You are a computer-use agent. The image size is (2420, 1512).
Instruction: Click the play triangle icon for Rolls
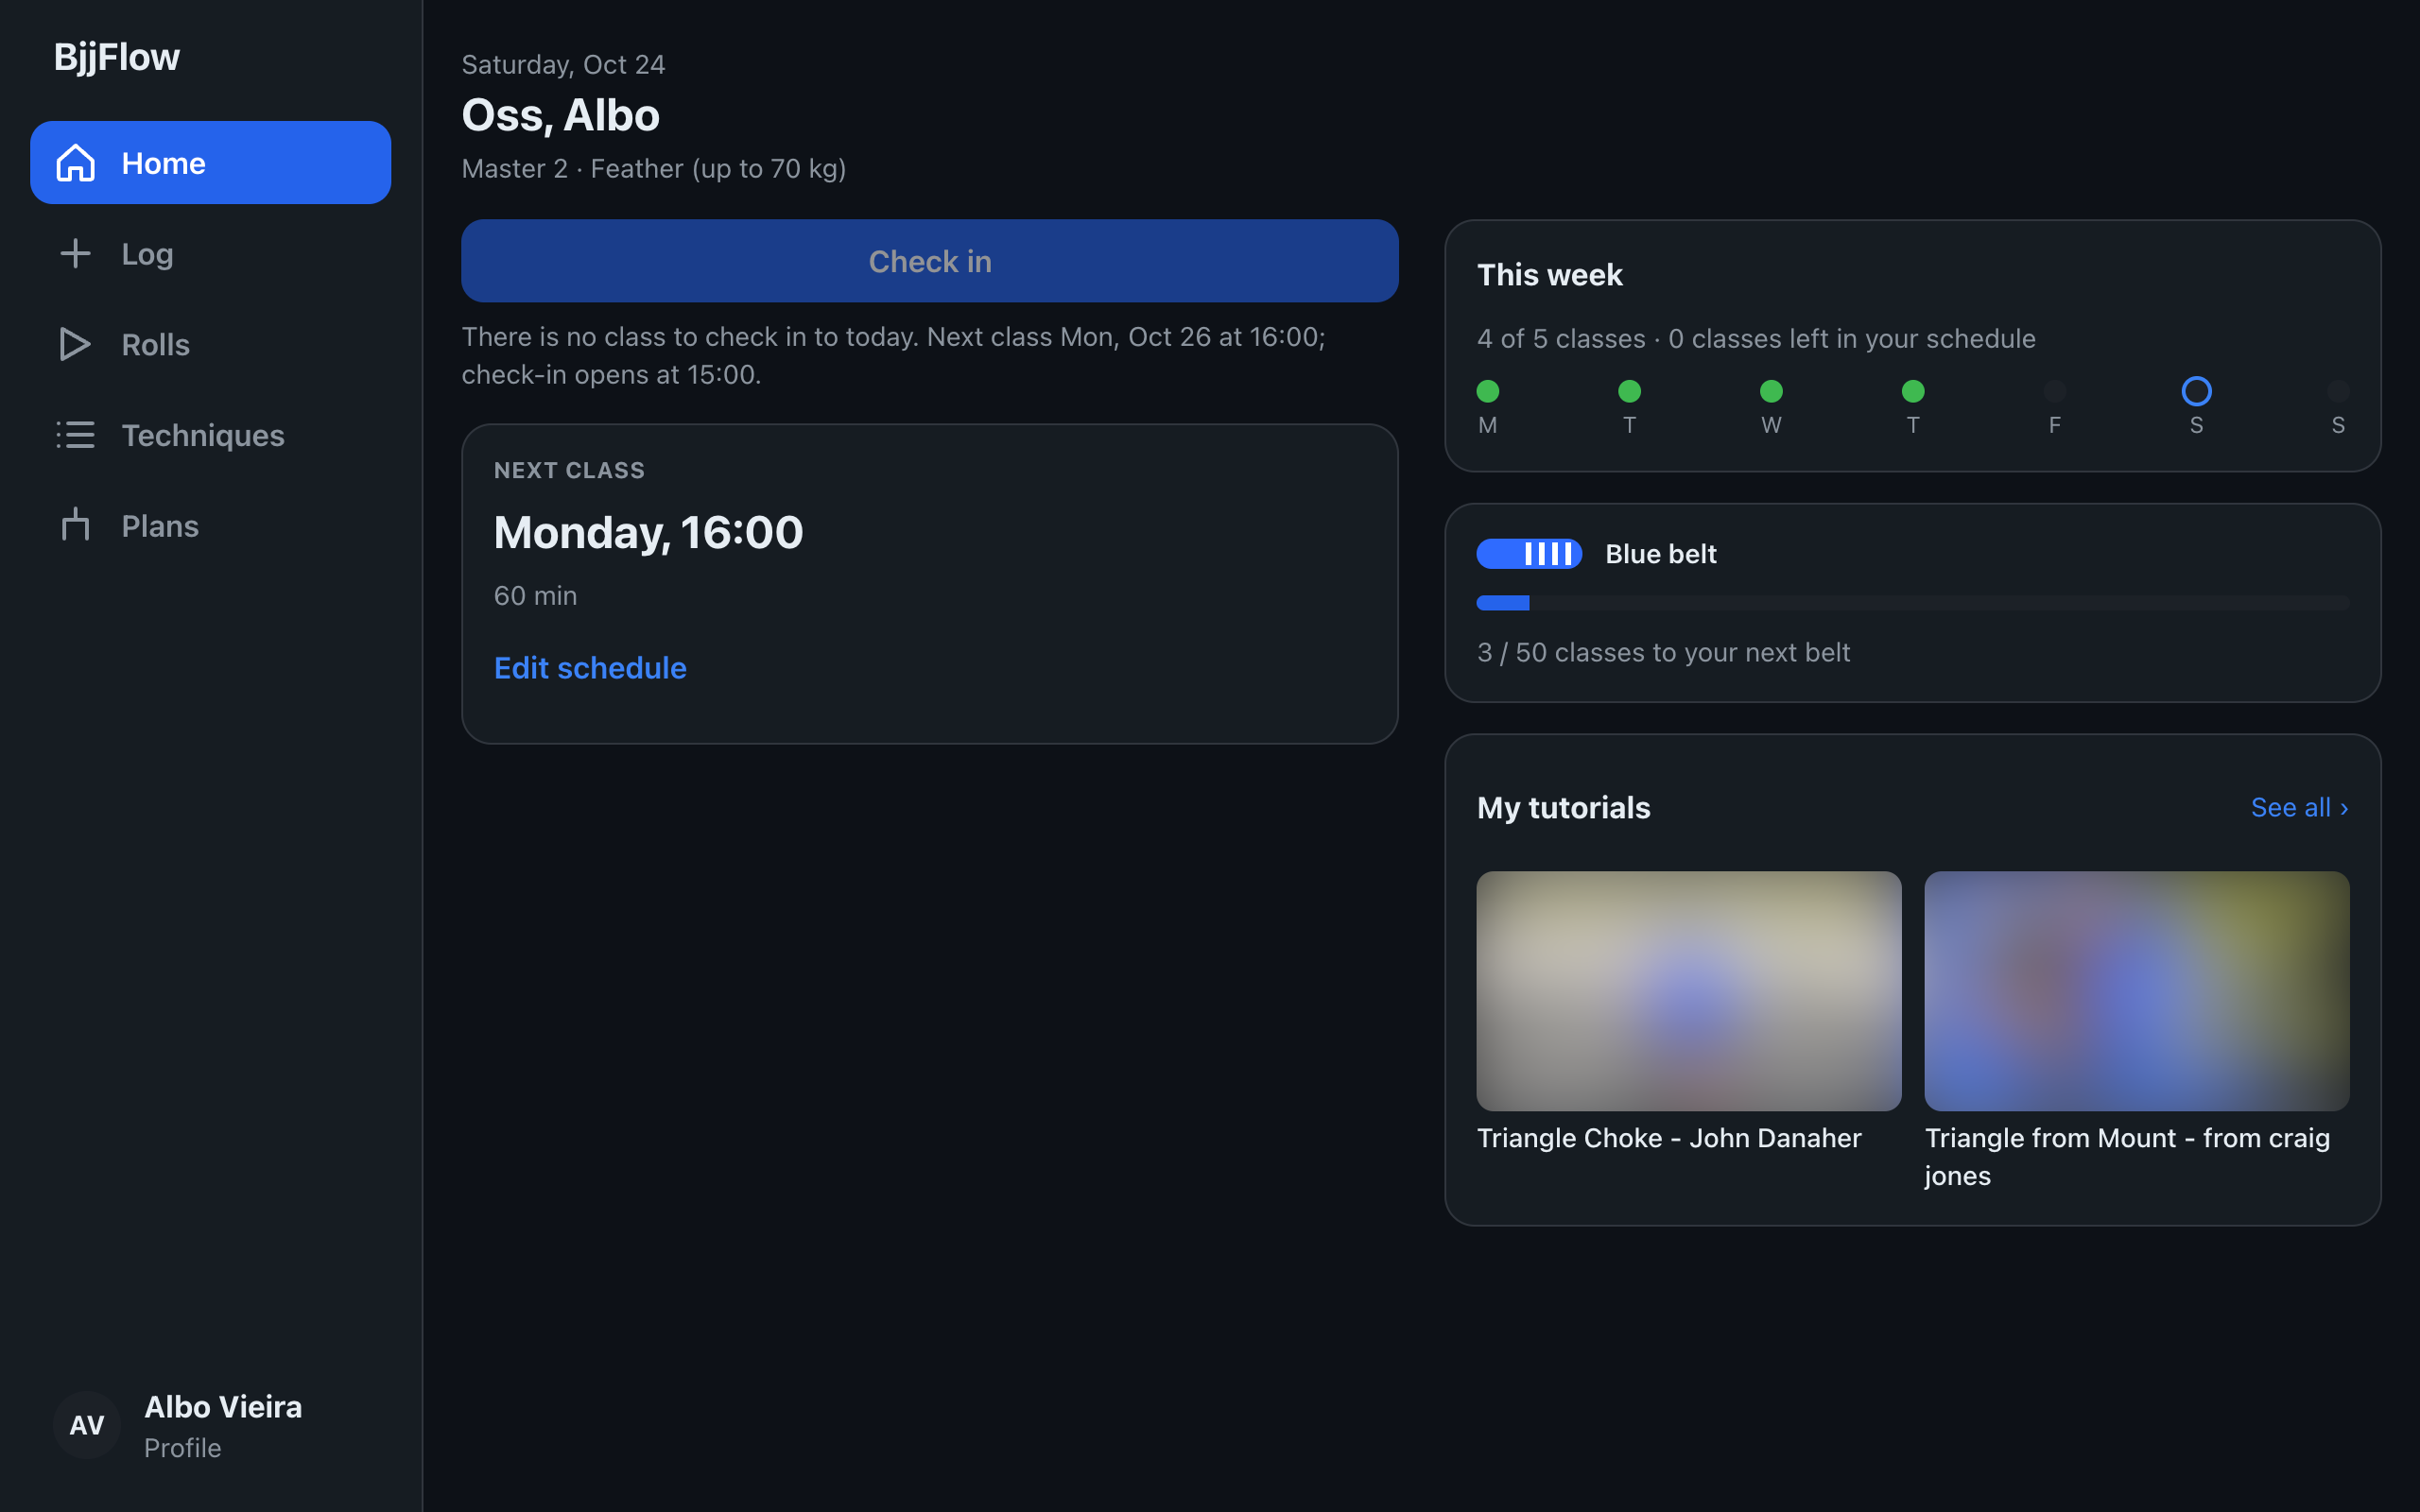[75, 344]
